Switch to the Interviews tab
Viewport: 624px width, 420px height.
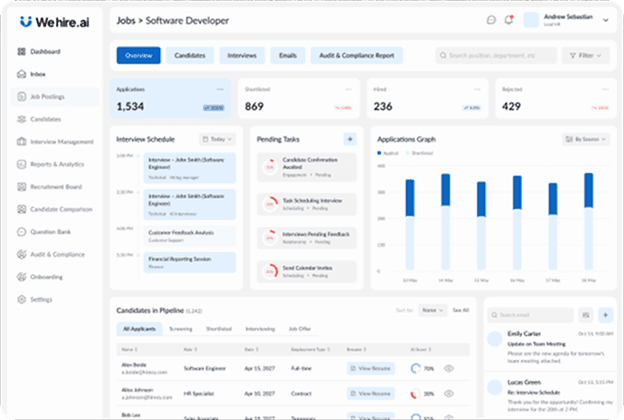(x=242, y=55)
